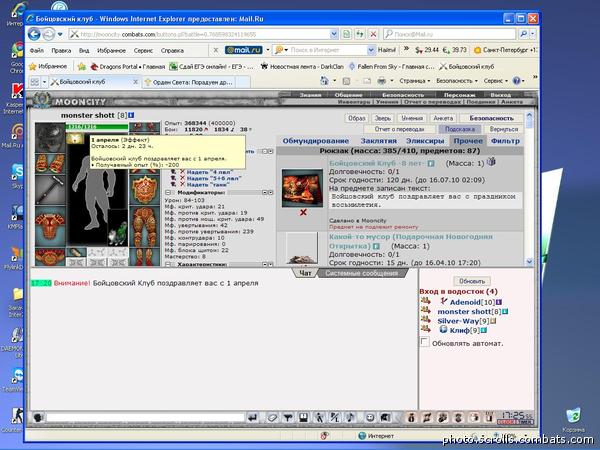Switch to the Заклятия tab

coord(378,141)
